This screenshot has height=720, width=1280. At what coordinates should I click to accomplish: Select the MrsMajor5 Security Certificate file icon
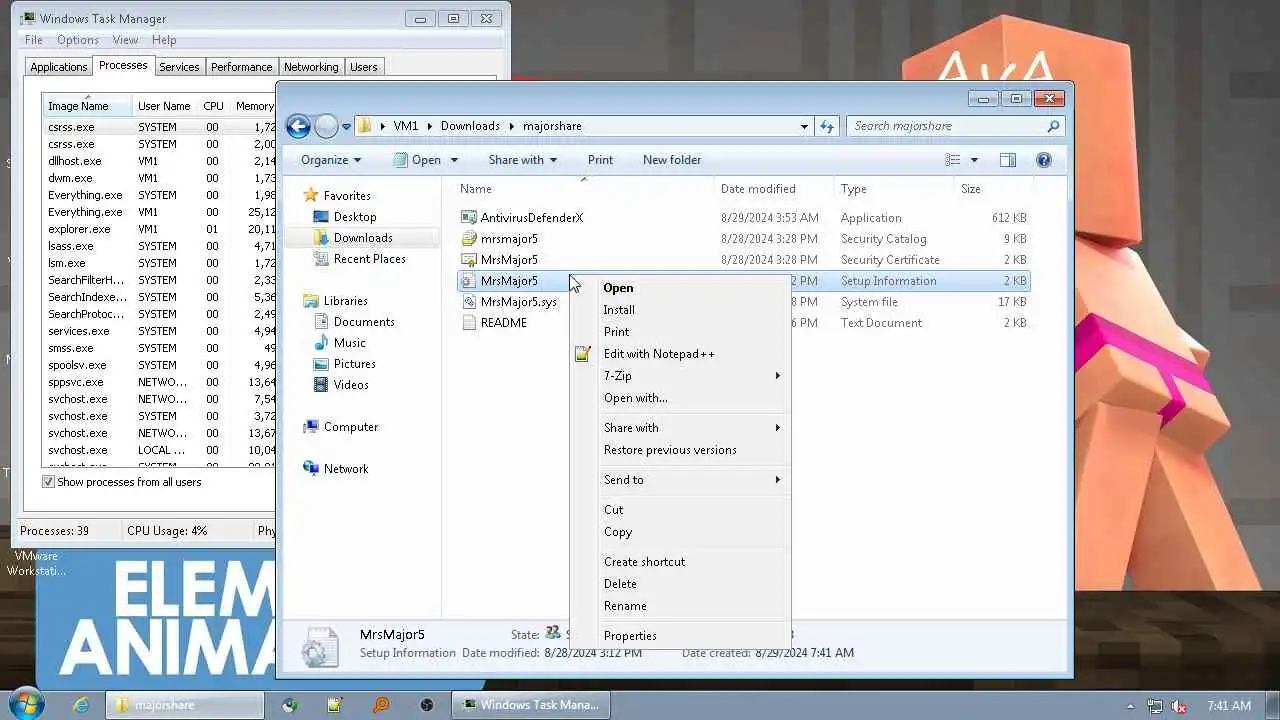[469, 260]
